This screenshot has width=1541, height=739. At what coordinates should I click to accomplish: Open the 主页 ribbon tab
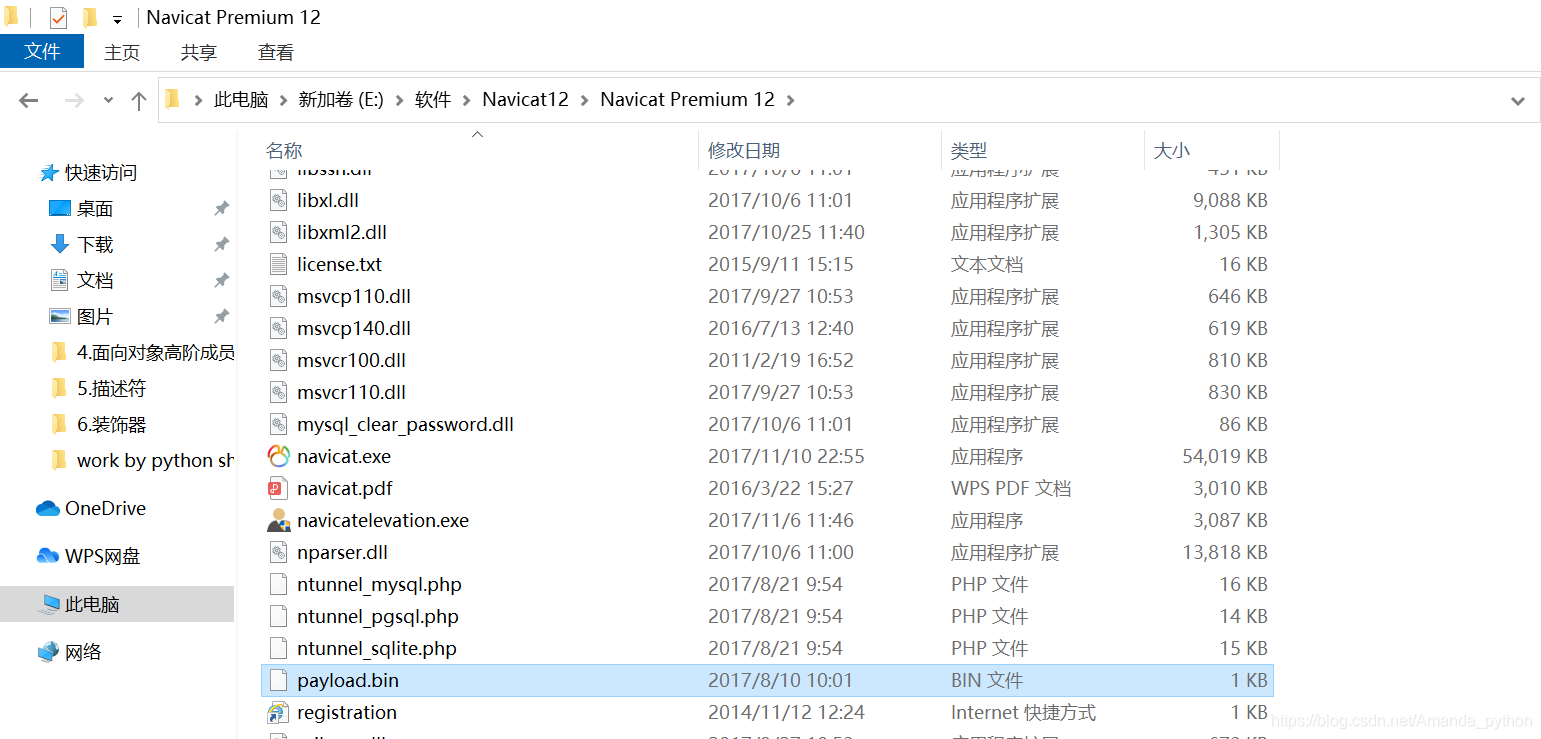pos(122,52)
